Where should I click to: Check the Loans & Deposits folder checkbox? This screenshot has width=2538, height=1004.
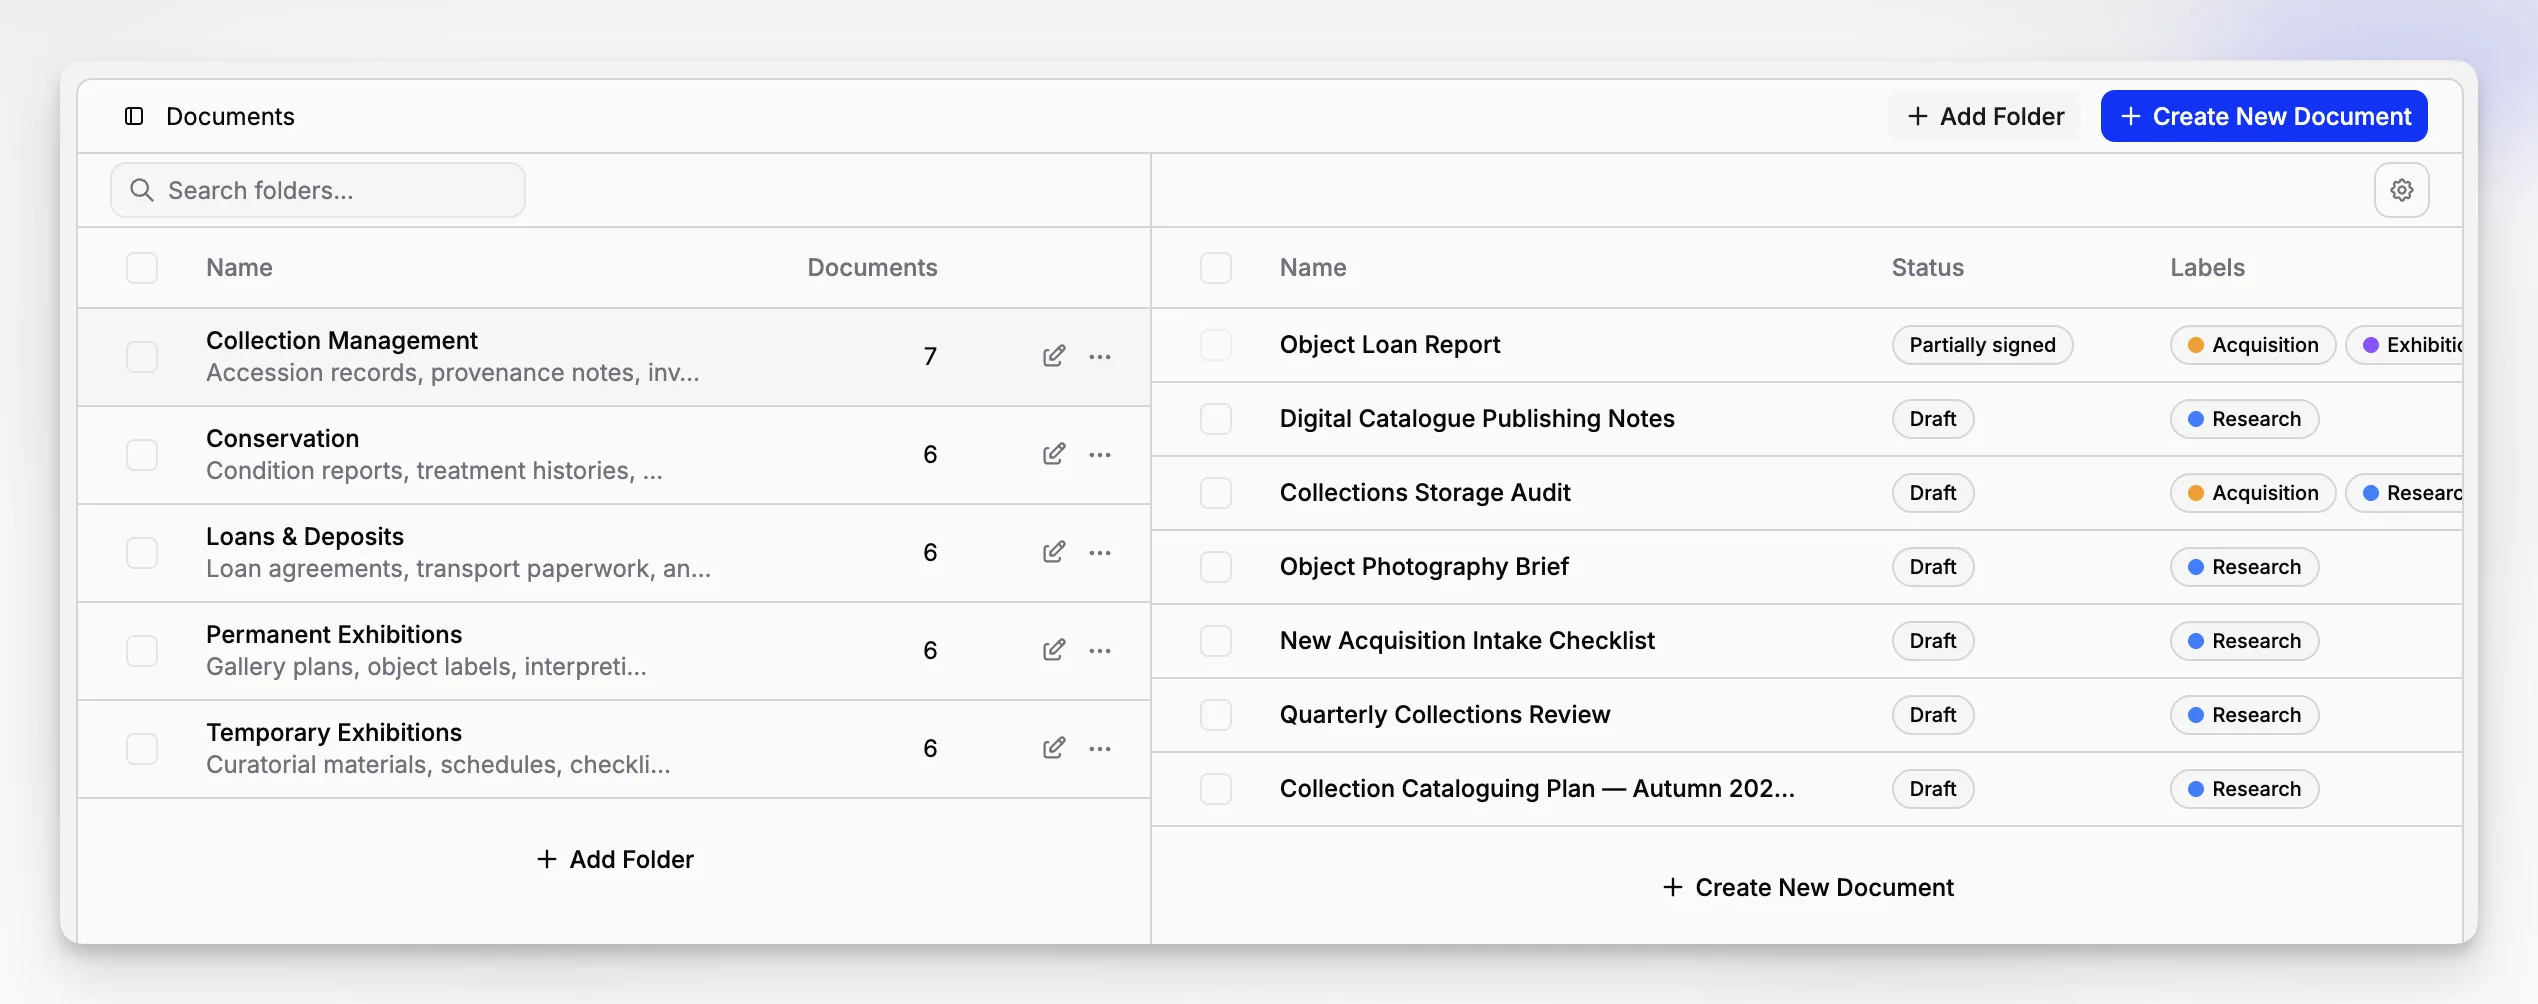142,553
